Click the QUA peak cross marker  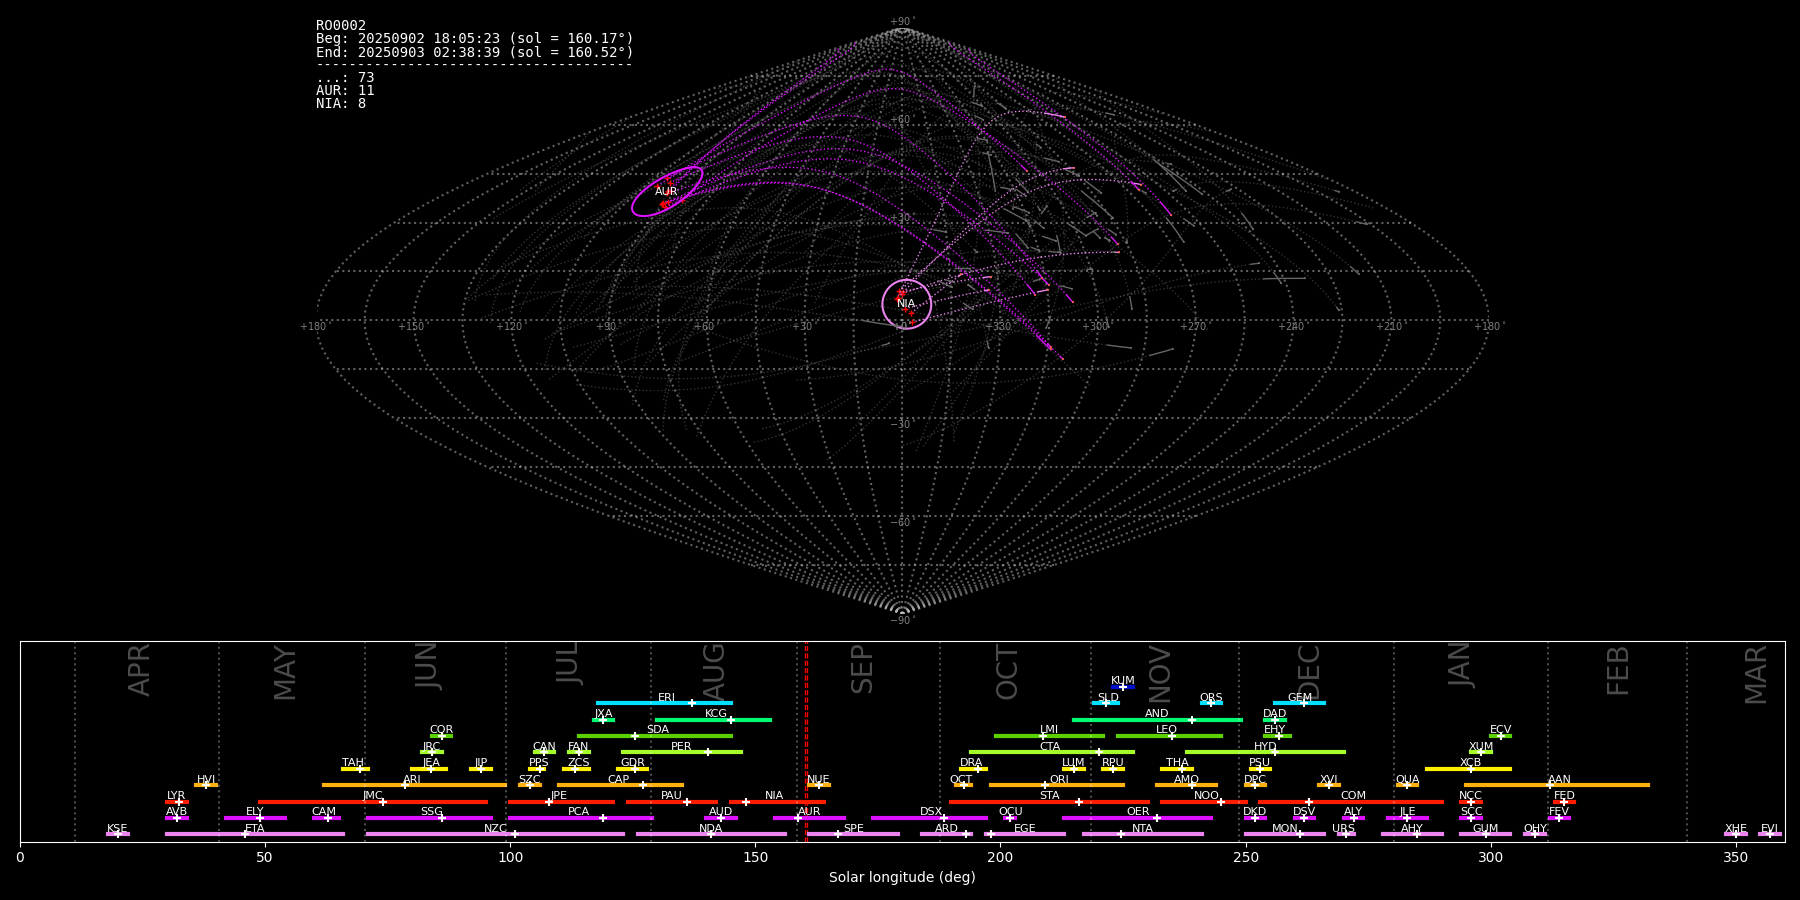1406,785
